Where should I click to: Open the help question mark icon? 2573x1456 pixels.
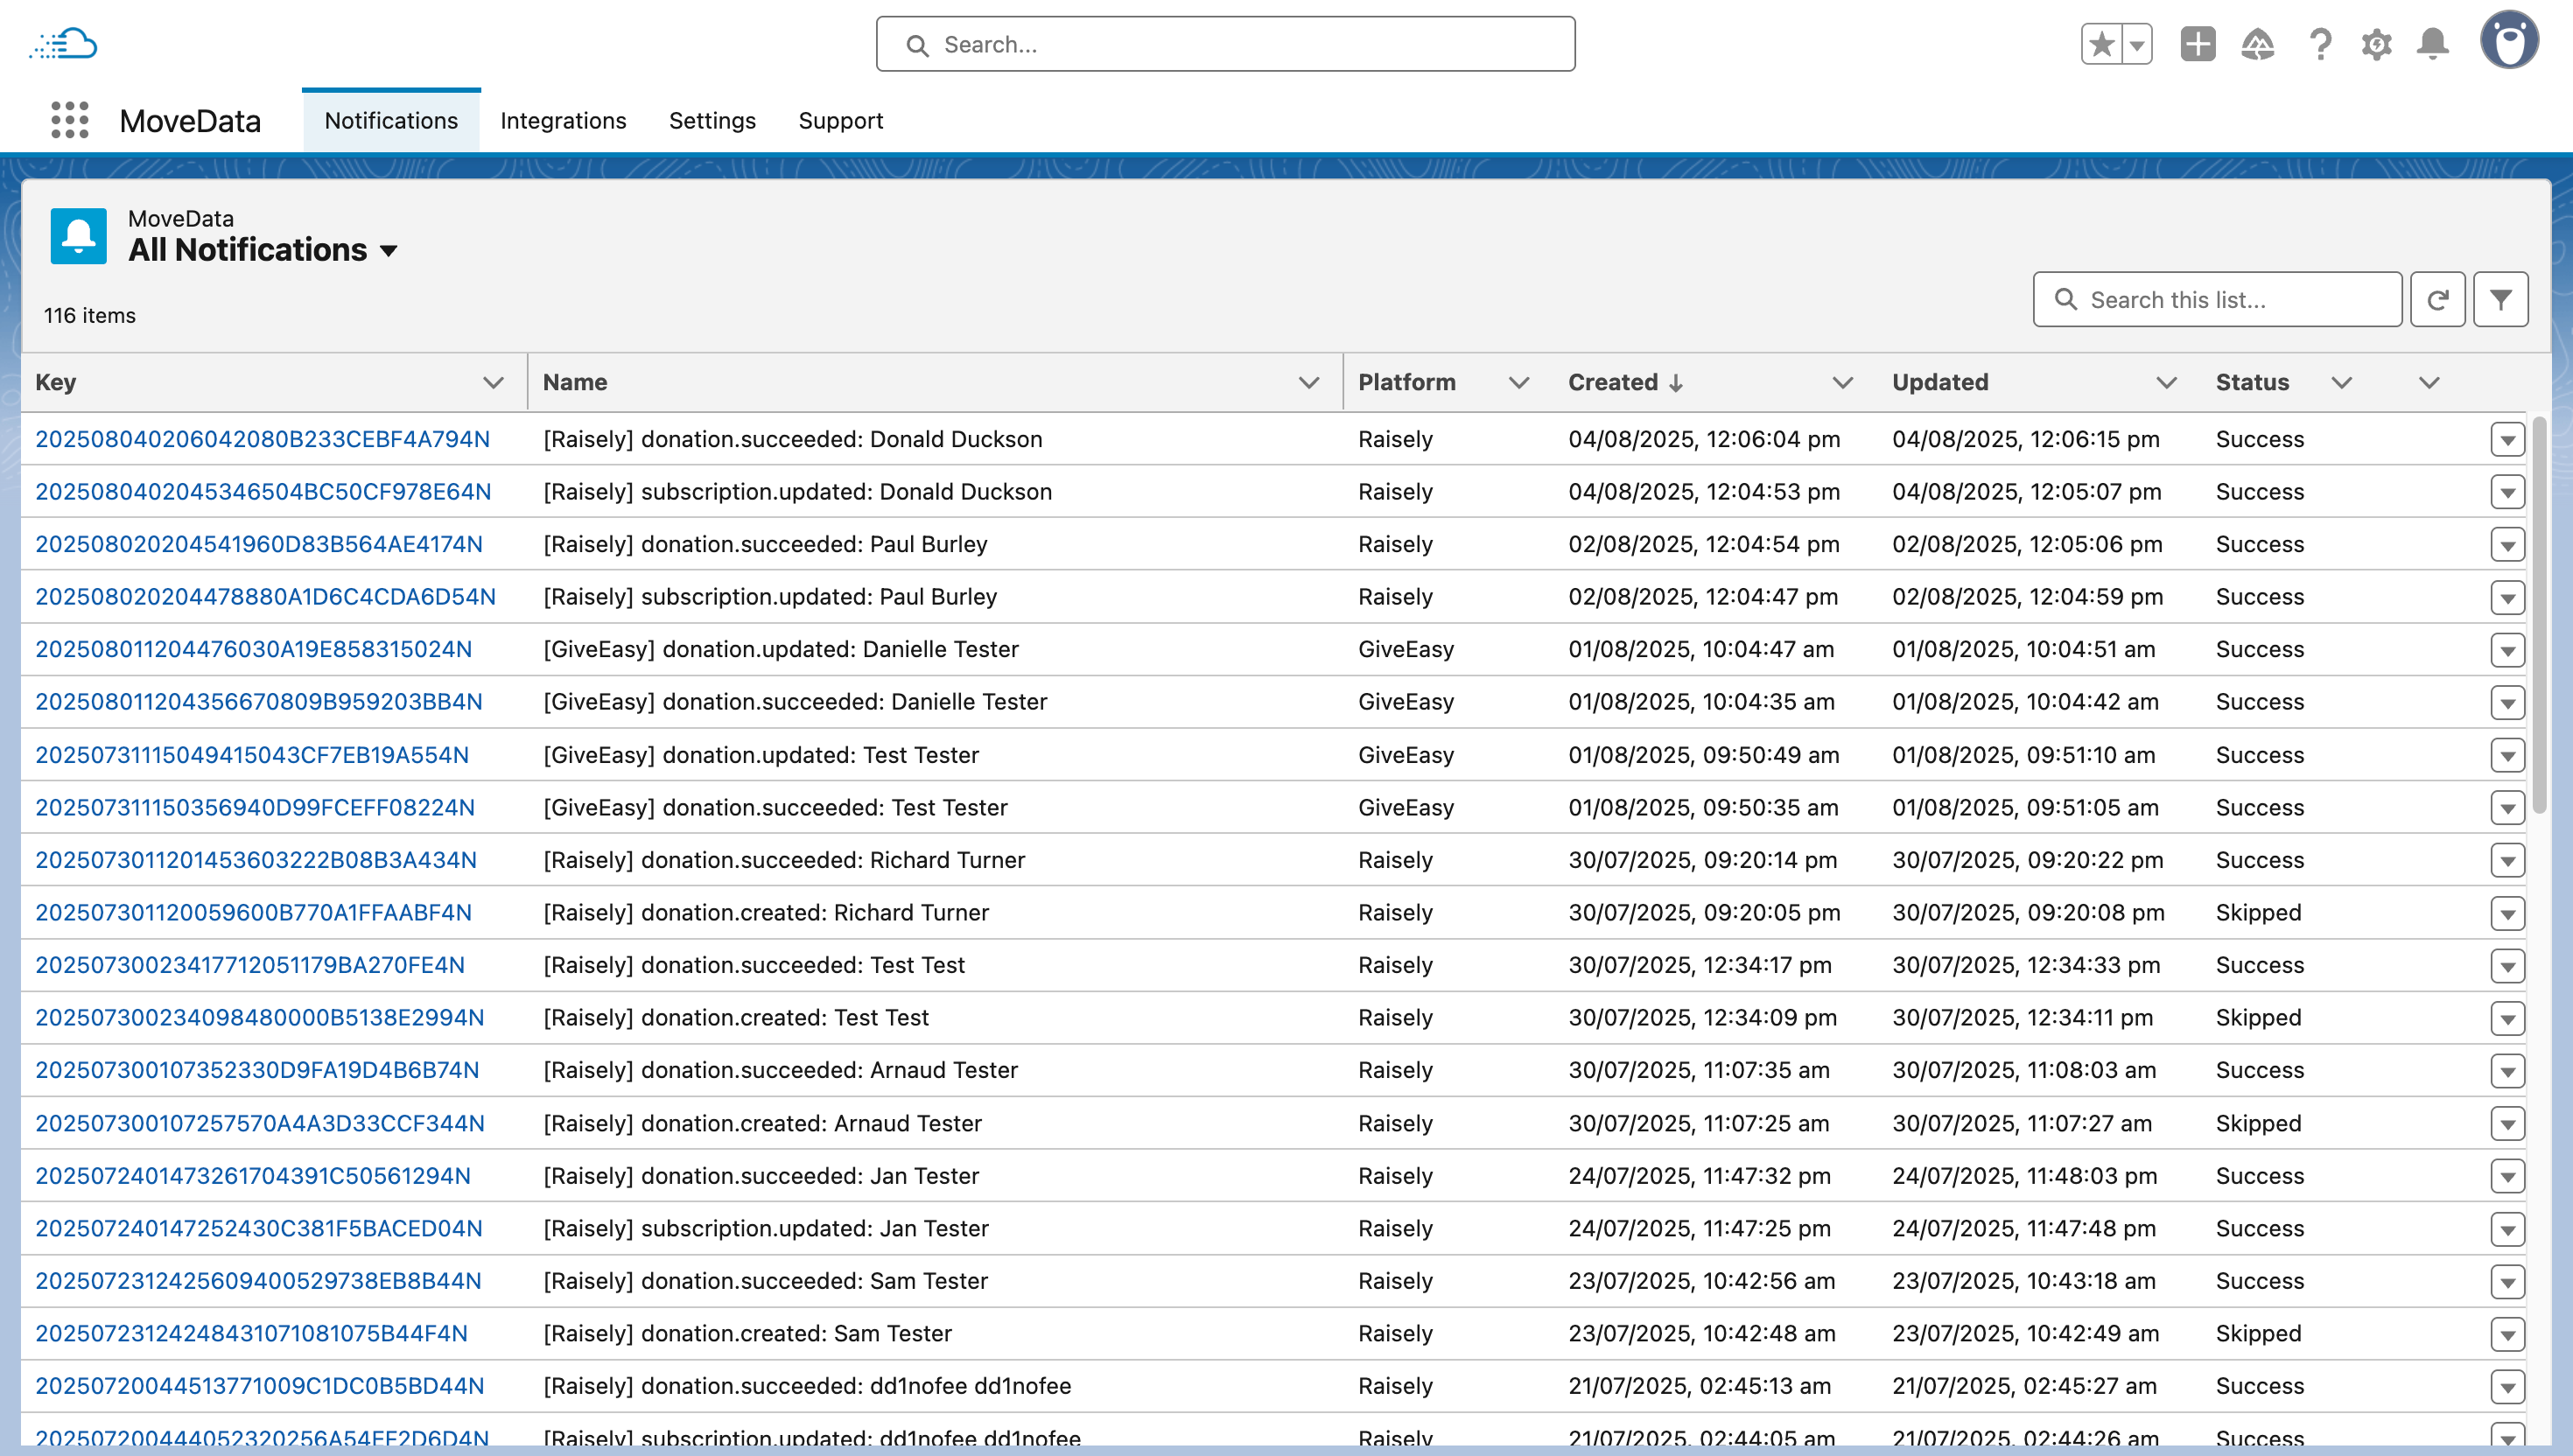2319,44
